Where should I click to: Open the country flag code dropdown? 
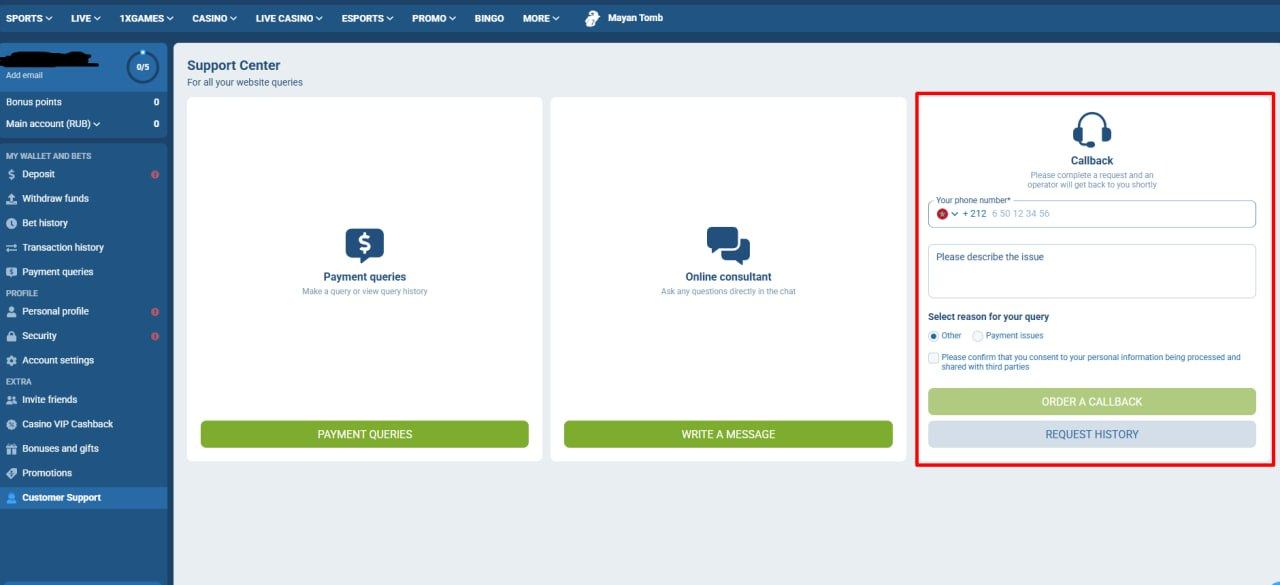click(x=947, y=213)
